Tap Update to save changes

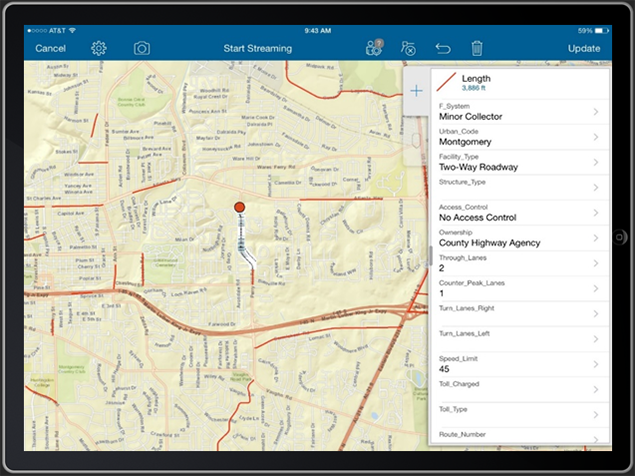pos(584,49)
